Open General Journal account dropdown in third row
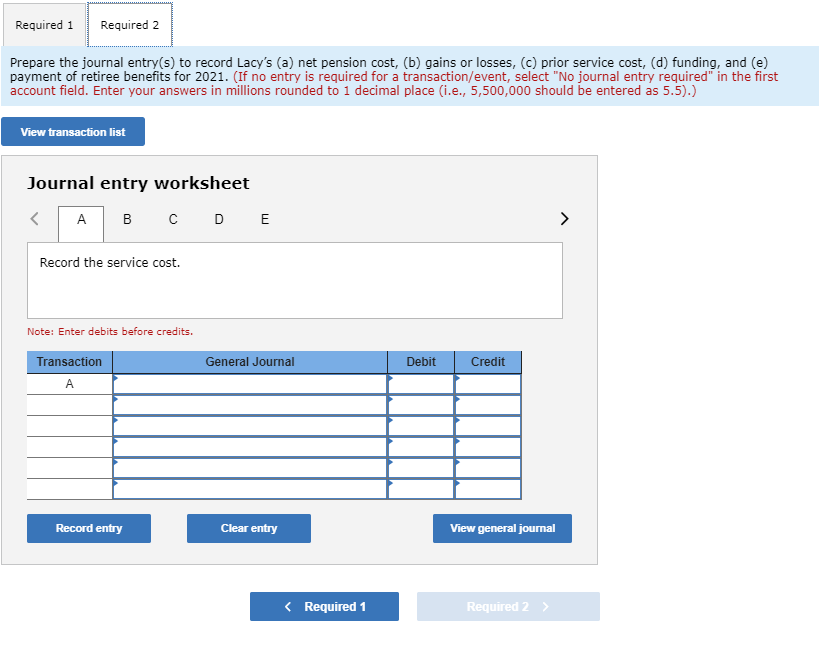Viewport: 819px width, 653px height. pyautogui.click(x=250, y=426)
